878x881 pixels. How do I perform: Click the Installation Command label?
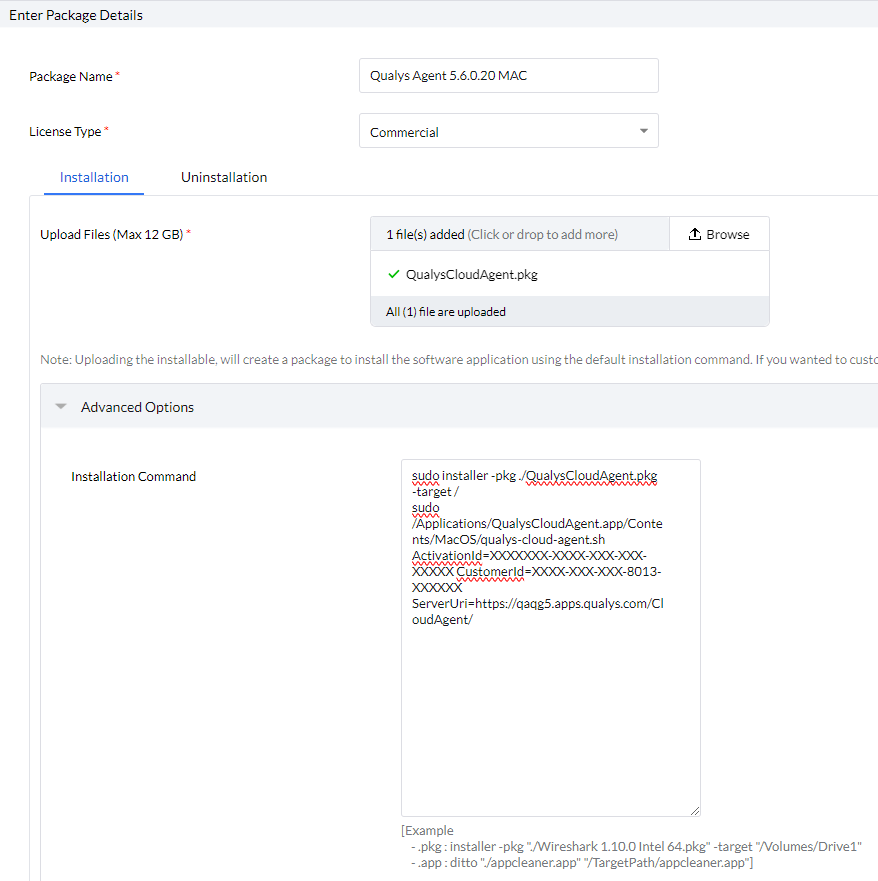(133, 476)
